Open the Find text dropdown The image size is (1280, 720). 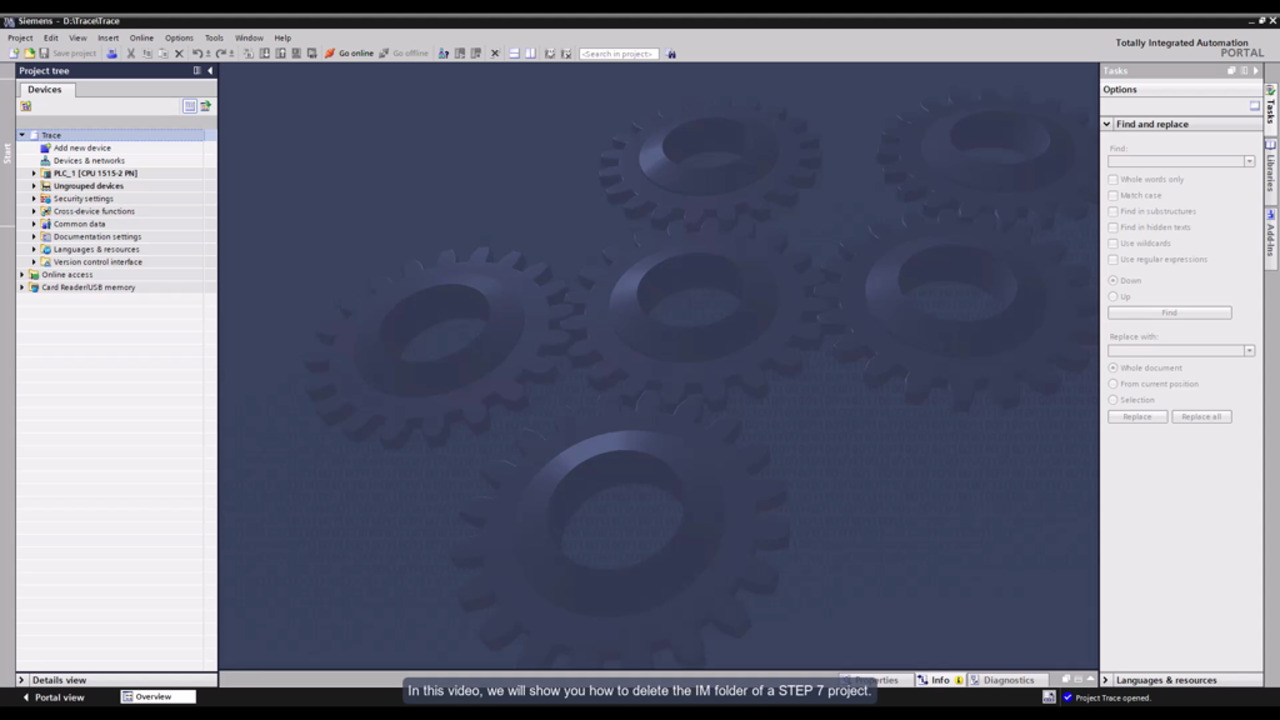[1249, 161]
